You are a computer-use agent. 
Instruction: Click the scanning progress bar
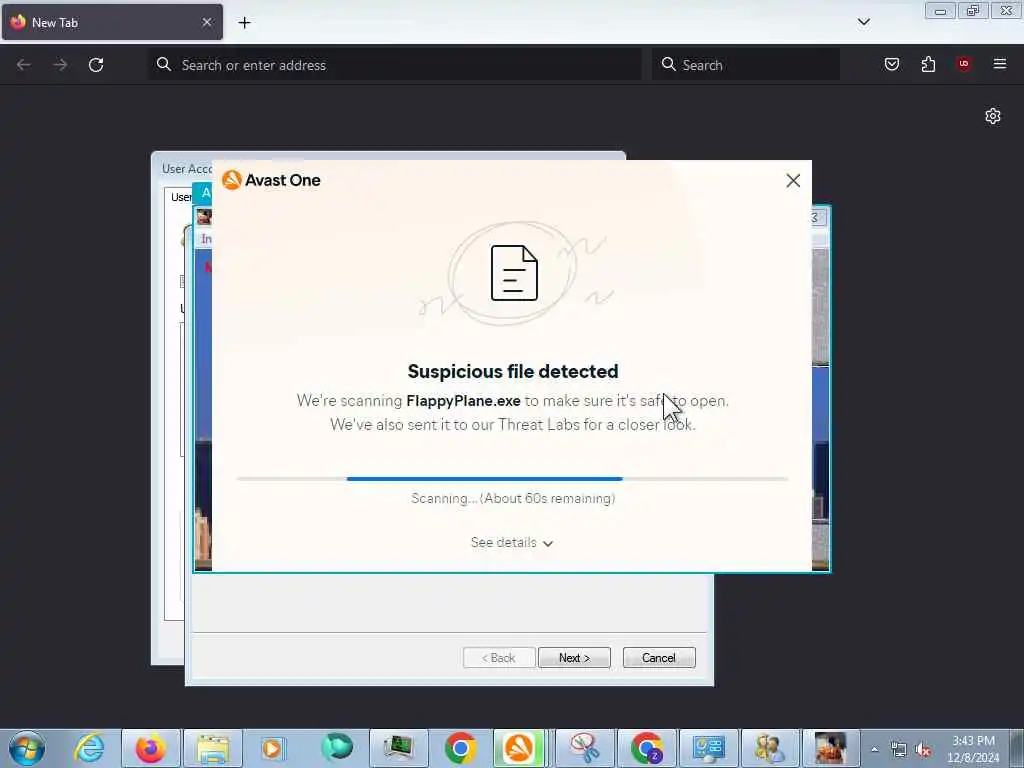pos(513,479)
